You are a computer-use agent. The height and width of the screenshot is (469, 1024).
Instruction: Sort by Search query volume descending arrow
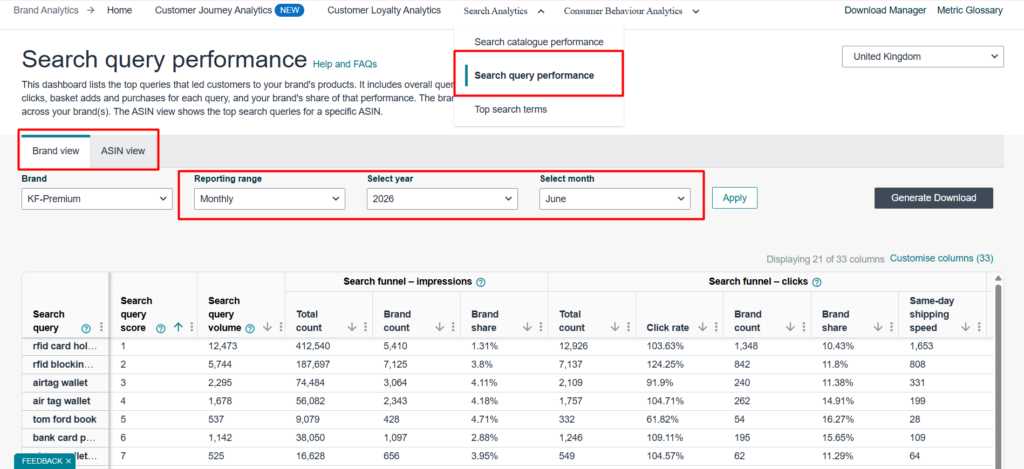[x=268, y=328]
